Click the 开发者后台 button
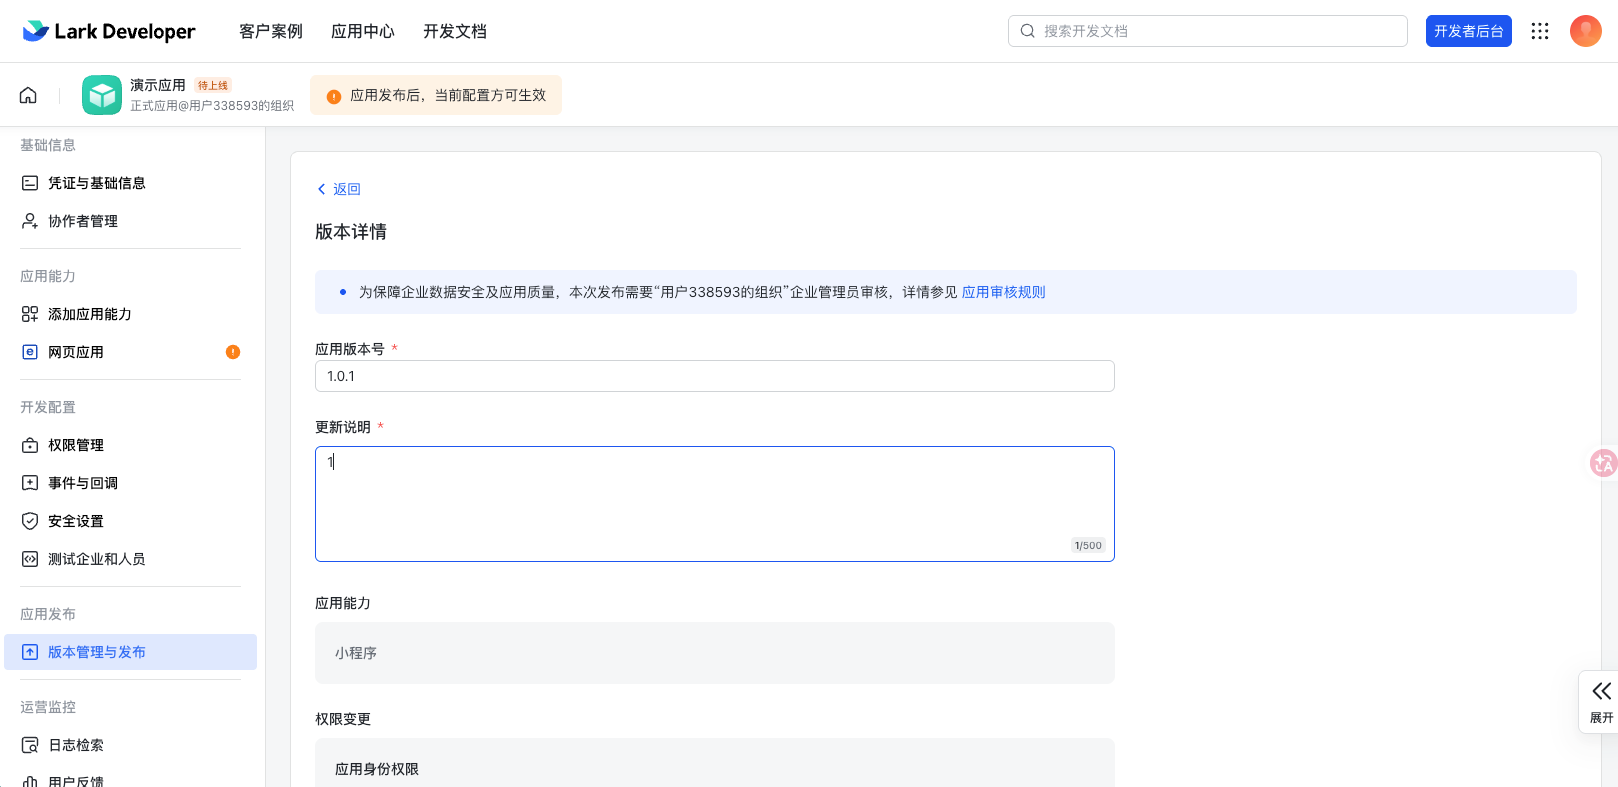The height and width of the screenshot is (787, 1618). coord(1468,31)
